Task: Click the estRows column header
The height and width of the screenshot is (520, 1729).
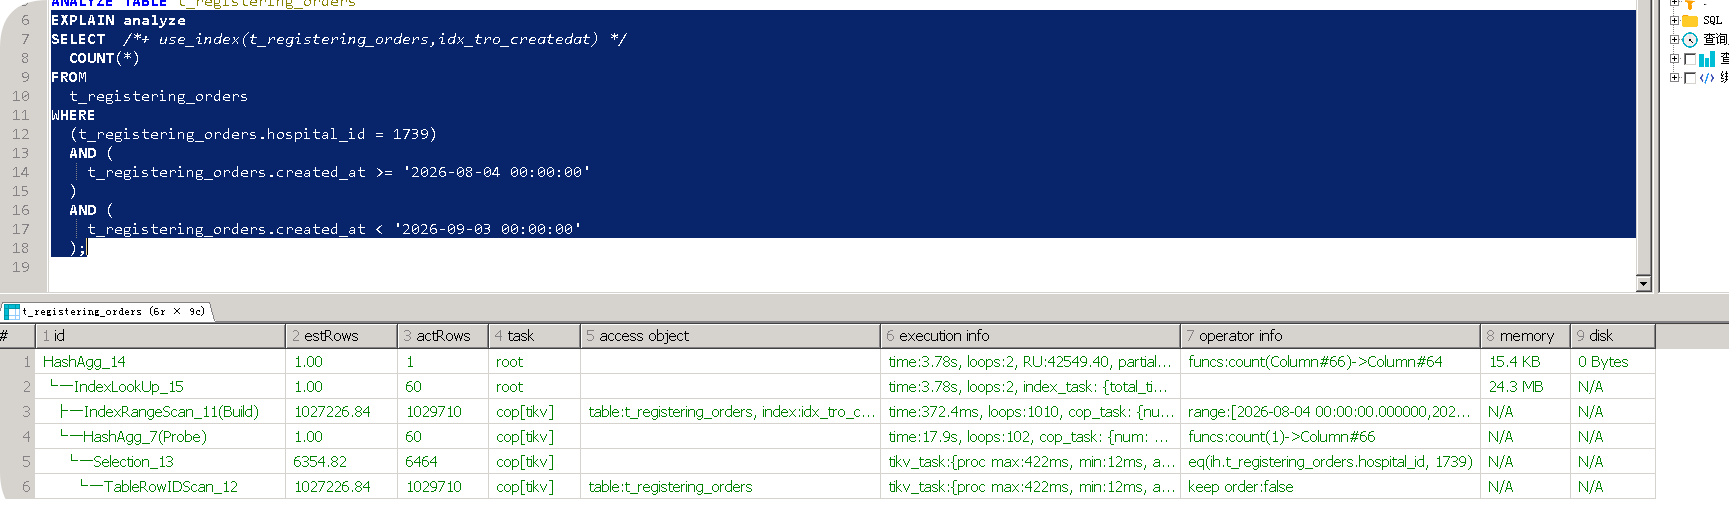Action: click(x=341, y=336)
